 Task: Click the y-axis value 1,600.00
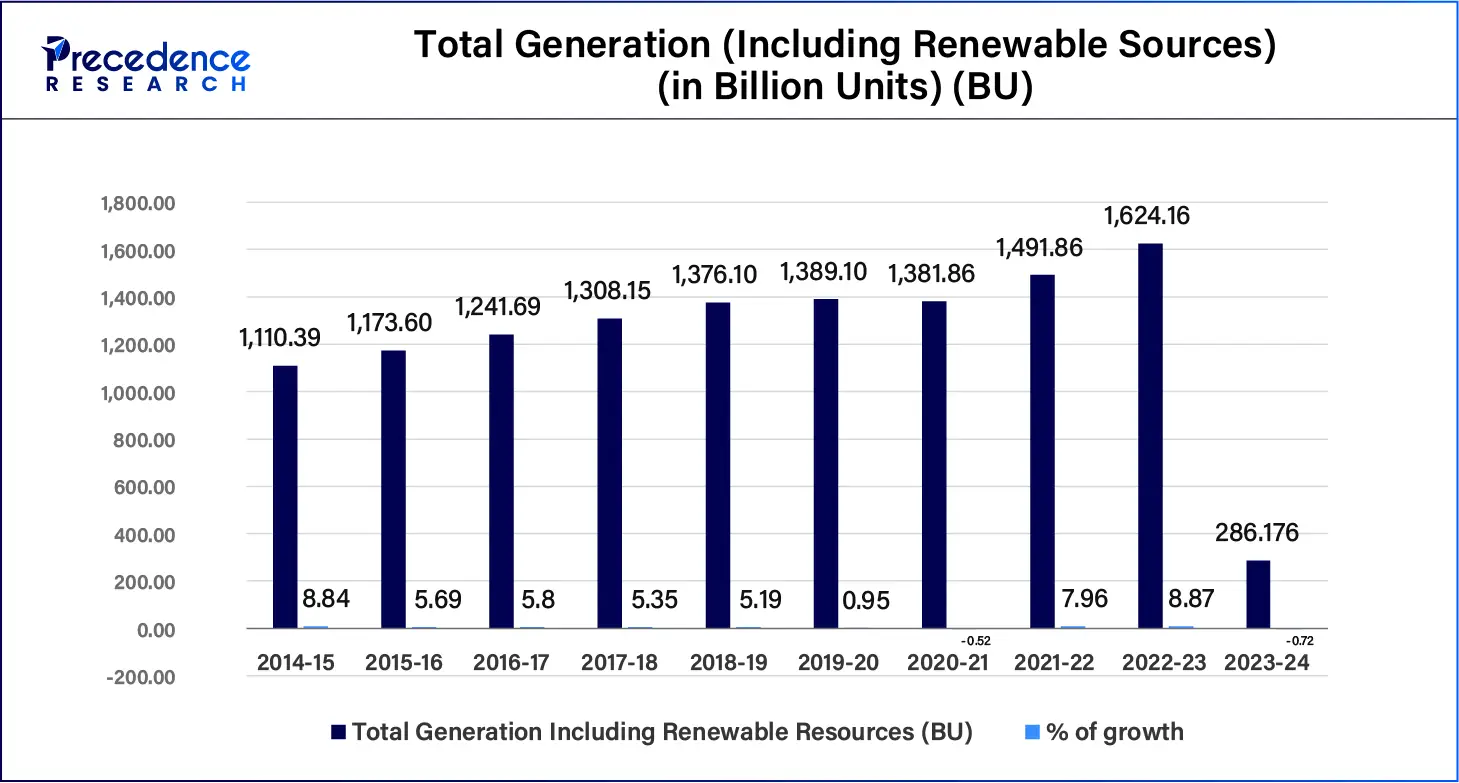pos(136,251)
